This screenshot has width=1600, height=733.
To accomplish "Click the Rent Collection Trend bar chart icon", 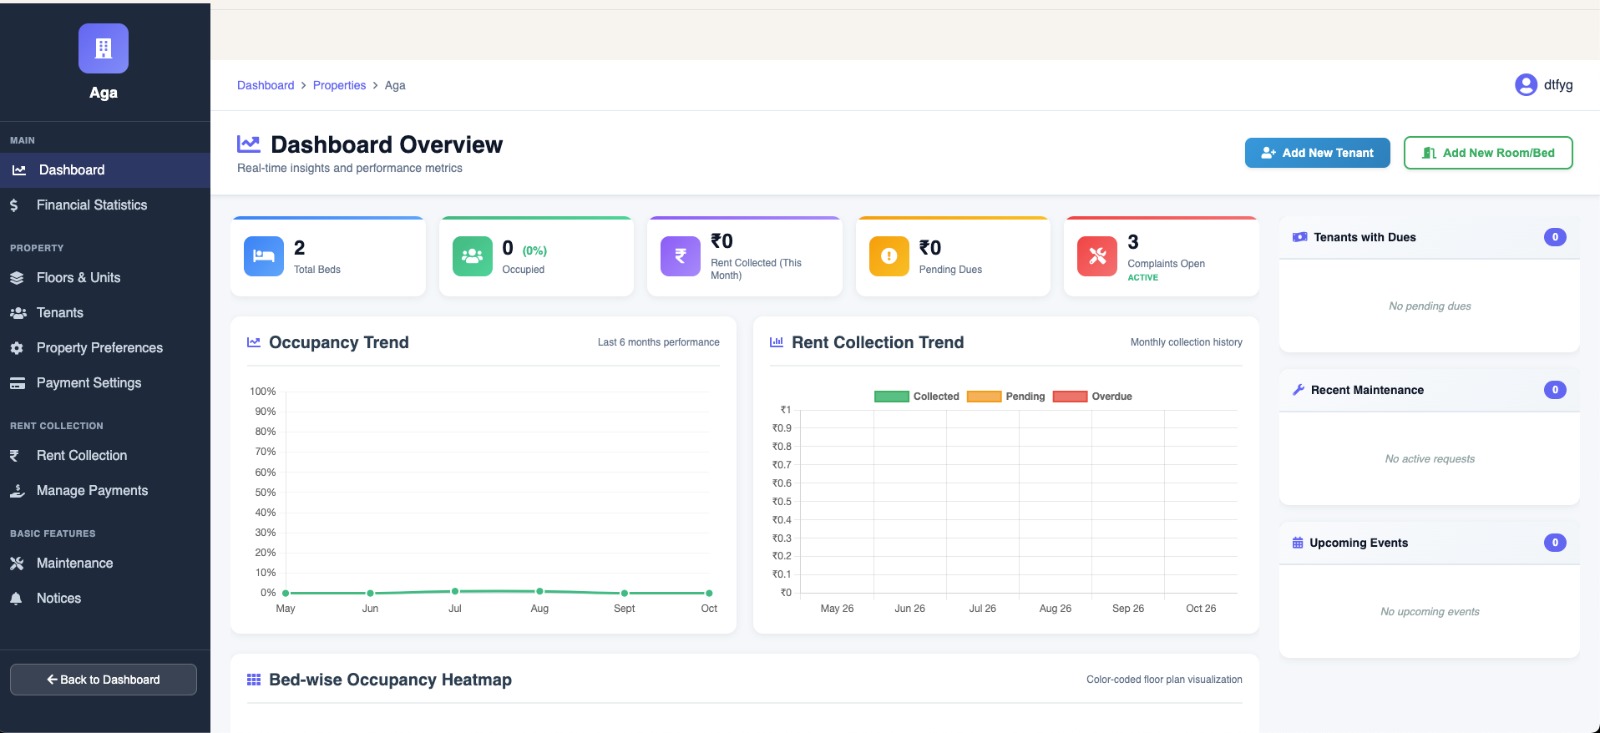I will [x=776, y=342].
